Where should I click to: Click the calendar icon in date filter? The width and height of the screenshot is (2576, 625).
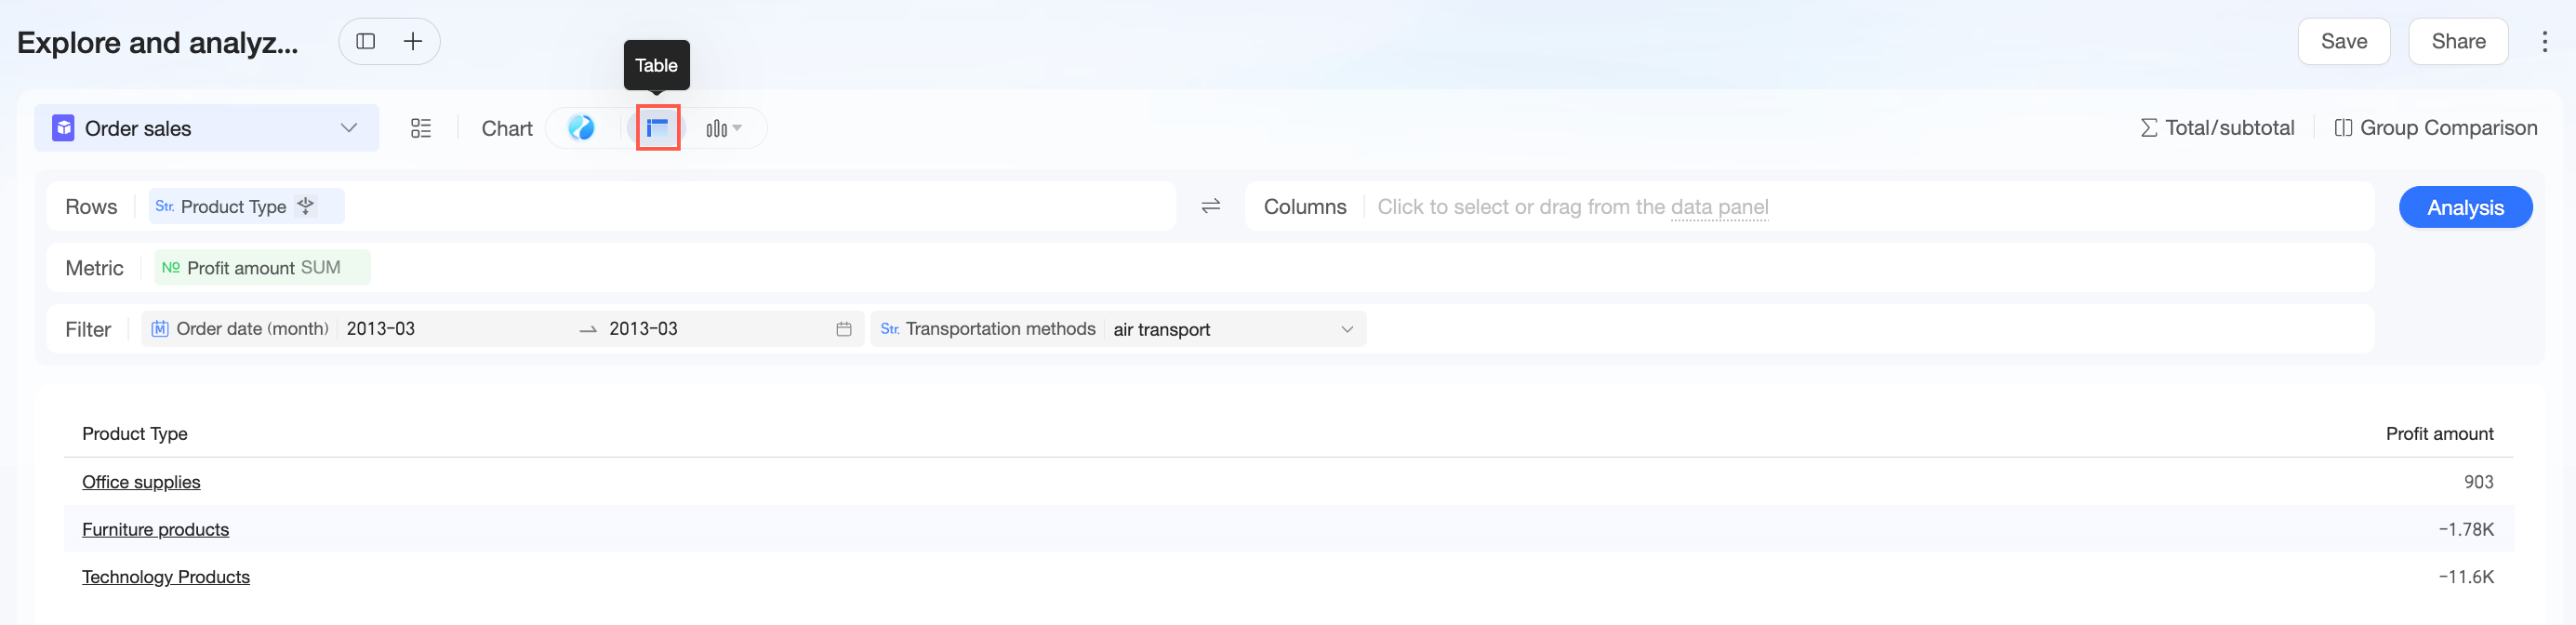click(x=844, y=329)
